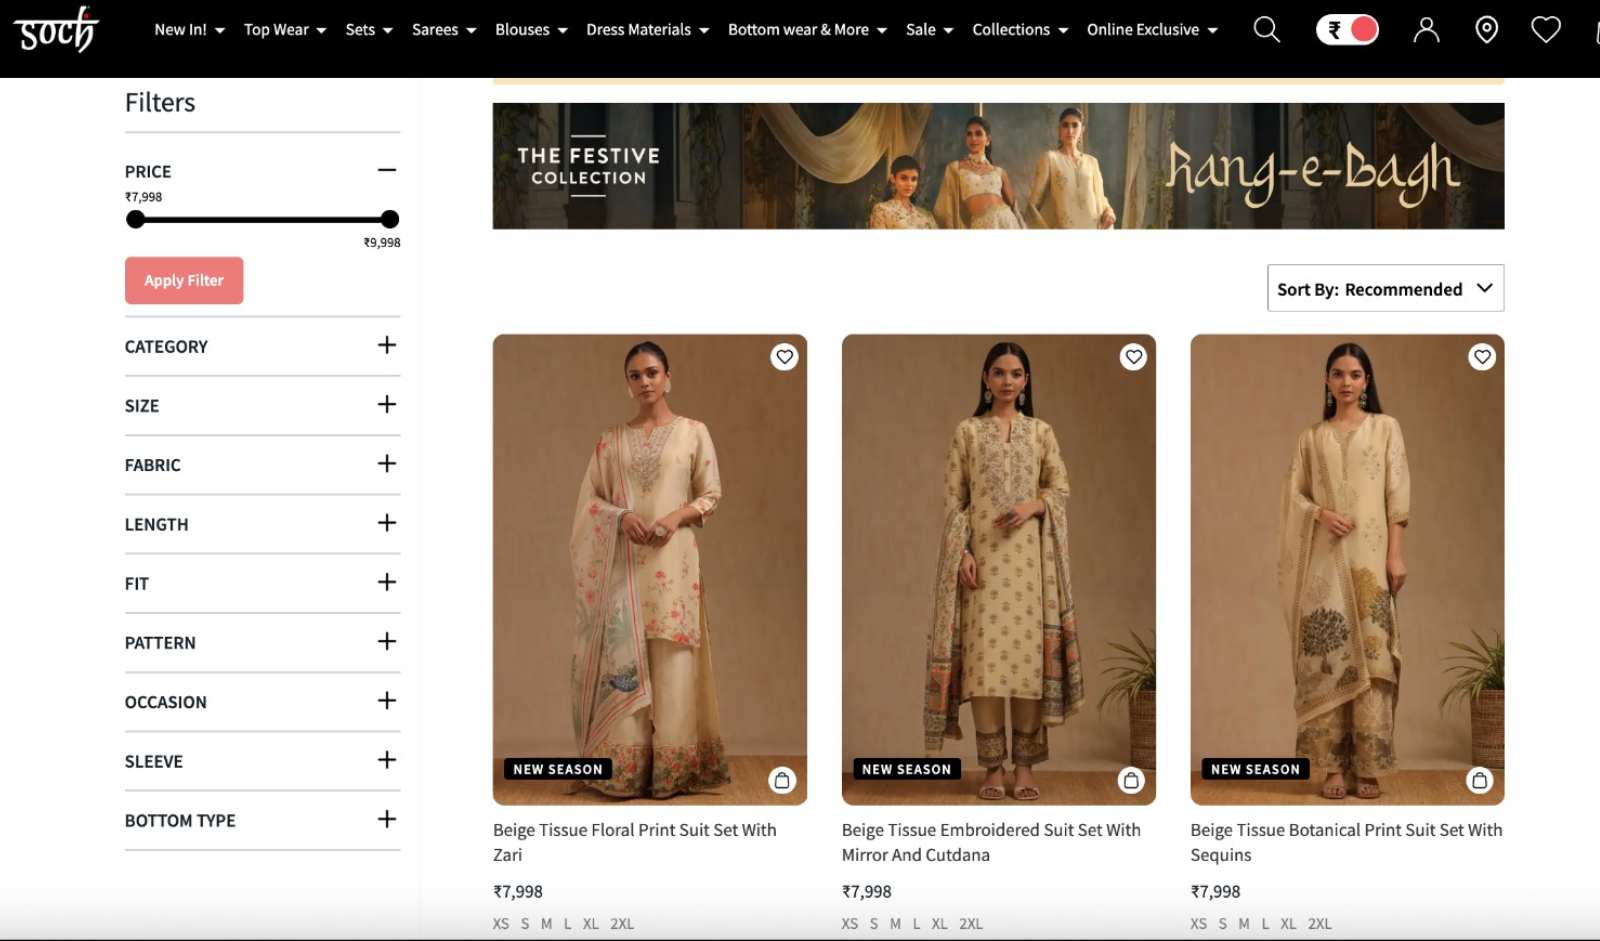Open the wishlist heart in header

1545,30
